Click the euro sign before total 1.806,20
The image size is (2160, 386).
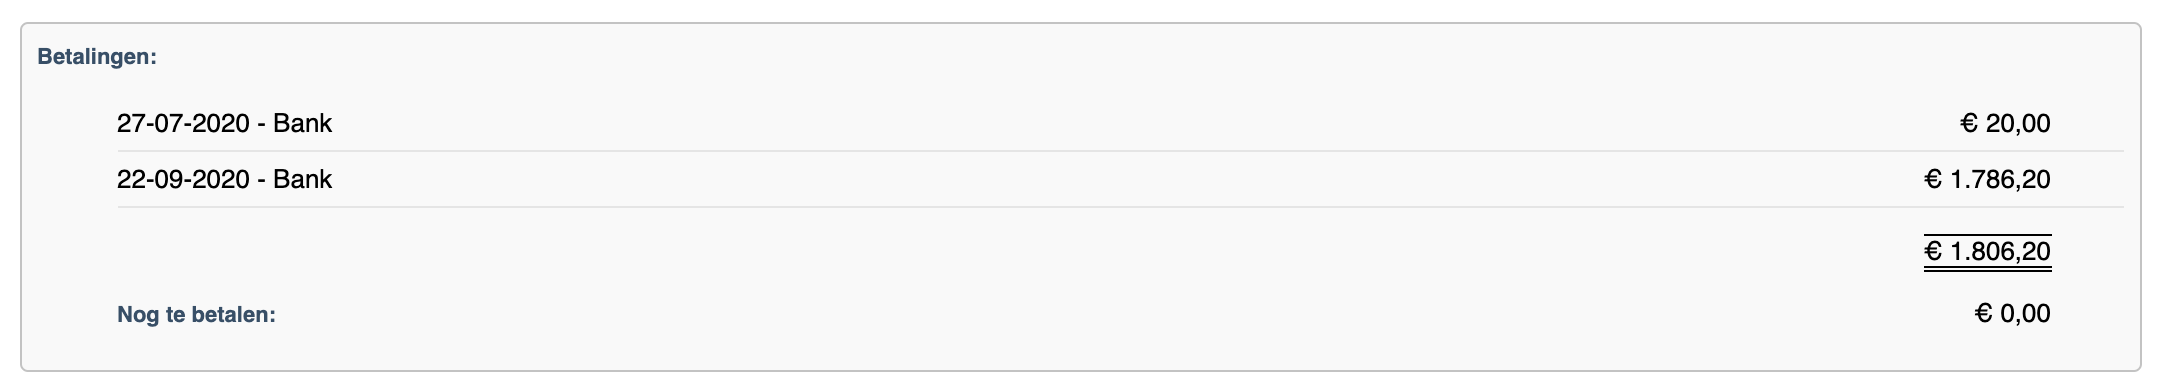(x=1933, y=251)
